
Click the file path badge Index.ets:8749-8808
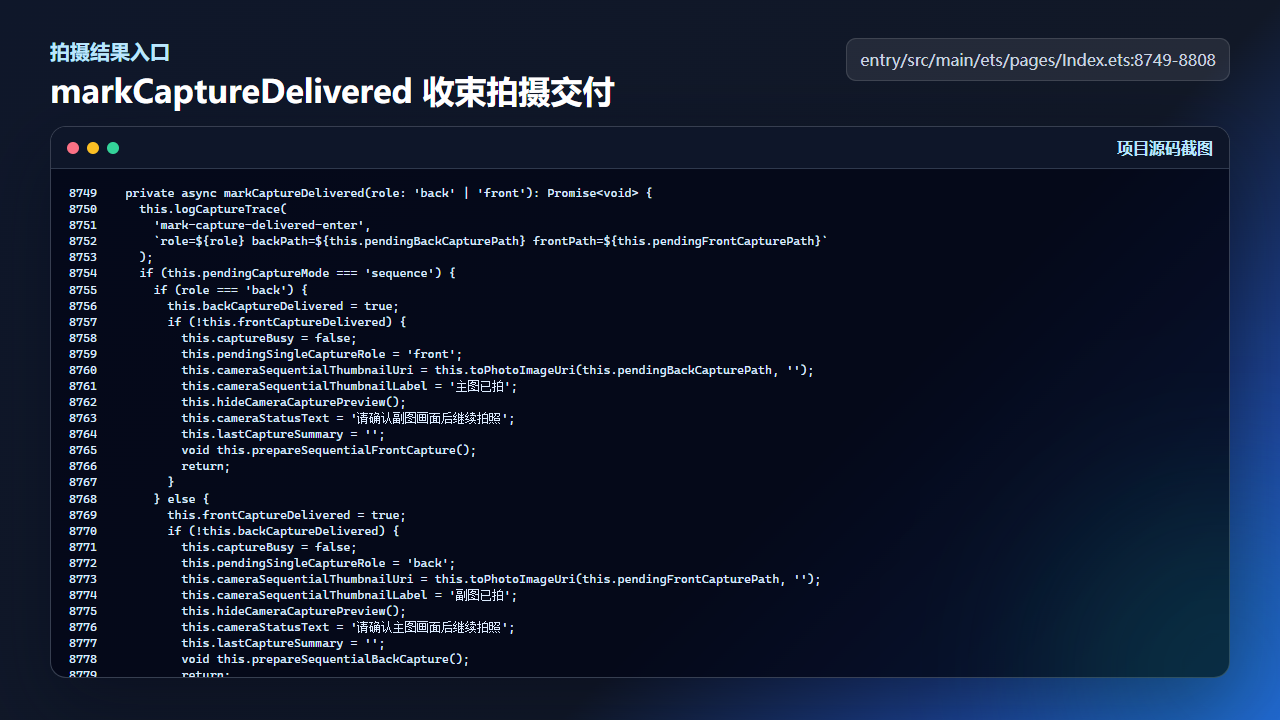1038,60
